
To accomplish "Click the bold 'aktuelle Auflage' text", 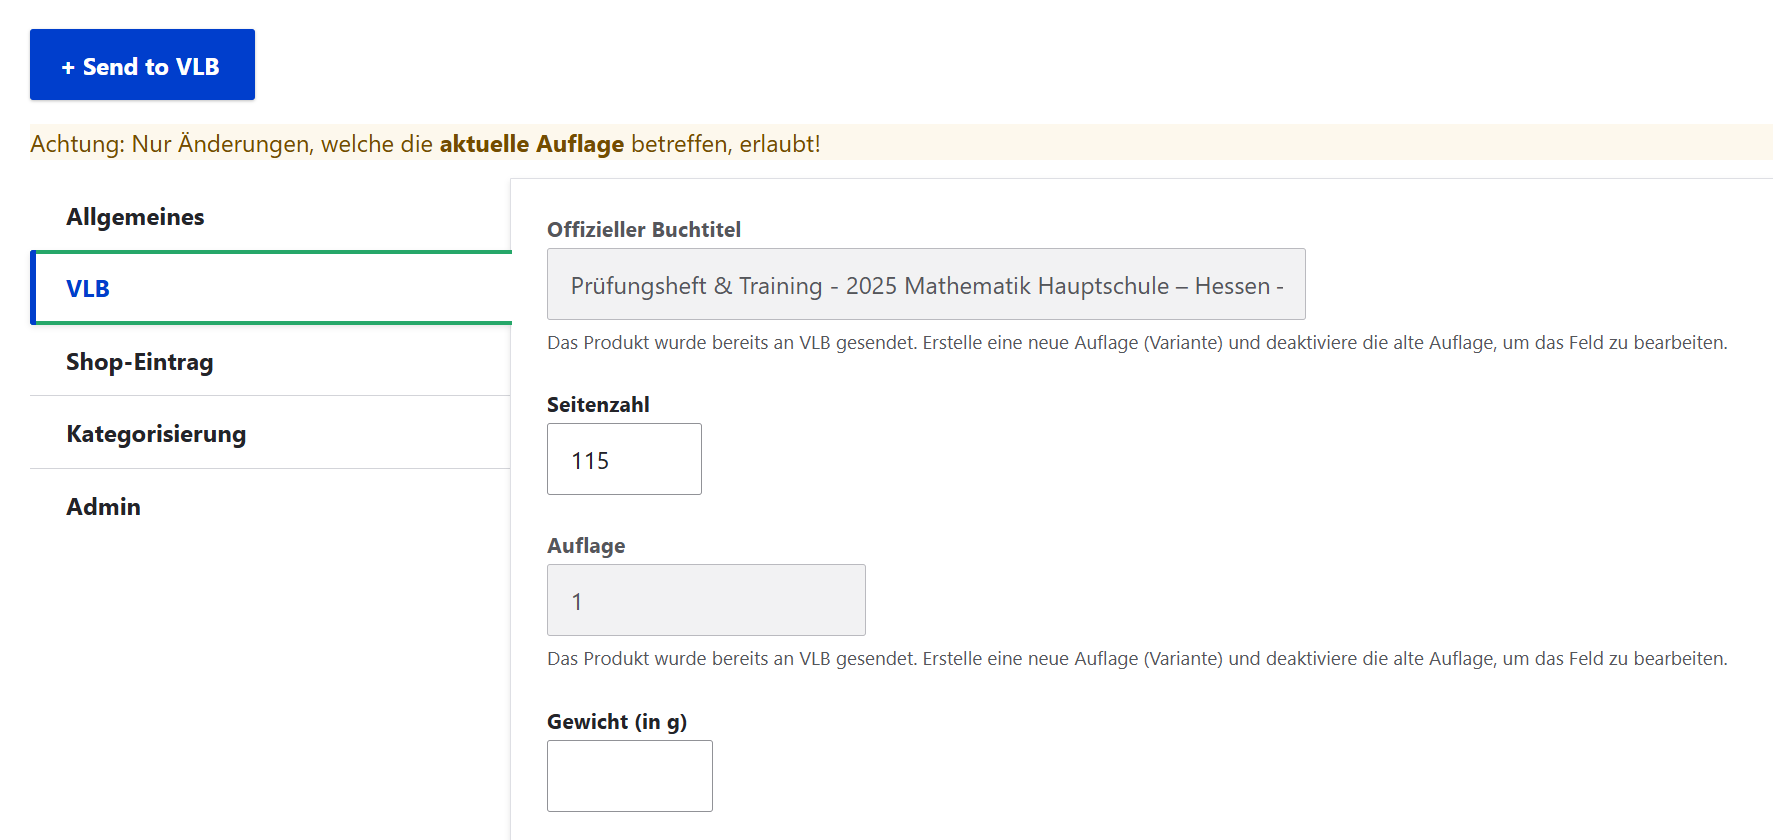I will tap(531, 144).
